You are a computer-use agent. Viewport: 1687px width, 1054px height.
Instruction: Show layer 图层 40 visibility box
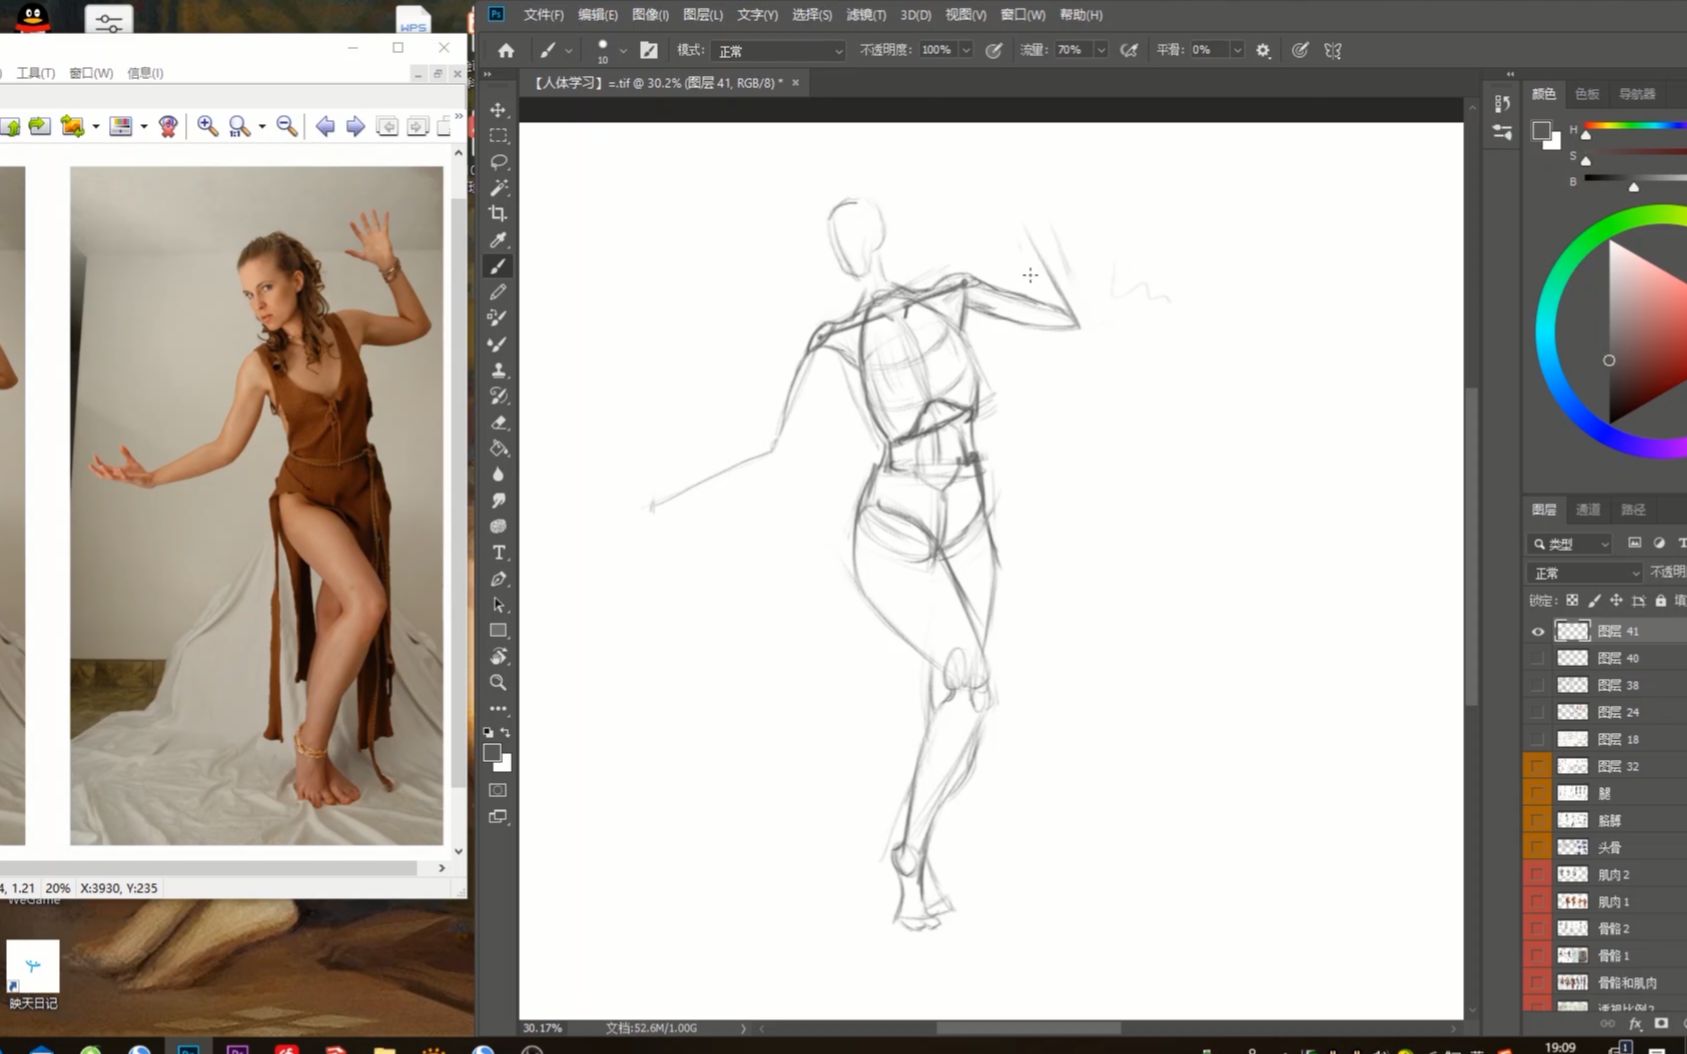click(x=1538, y=658)
